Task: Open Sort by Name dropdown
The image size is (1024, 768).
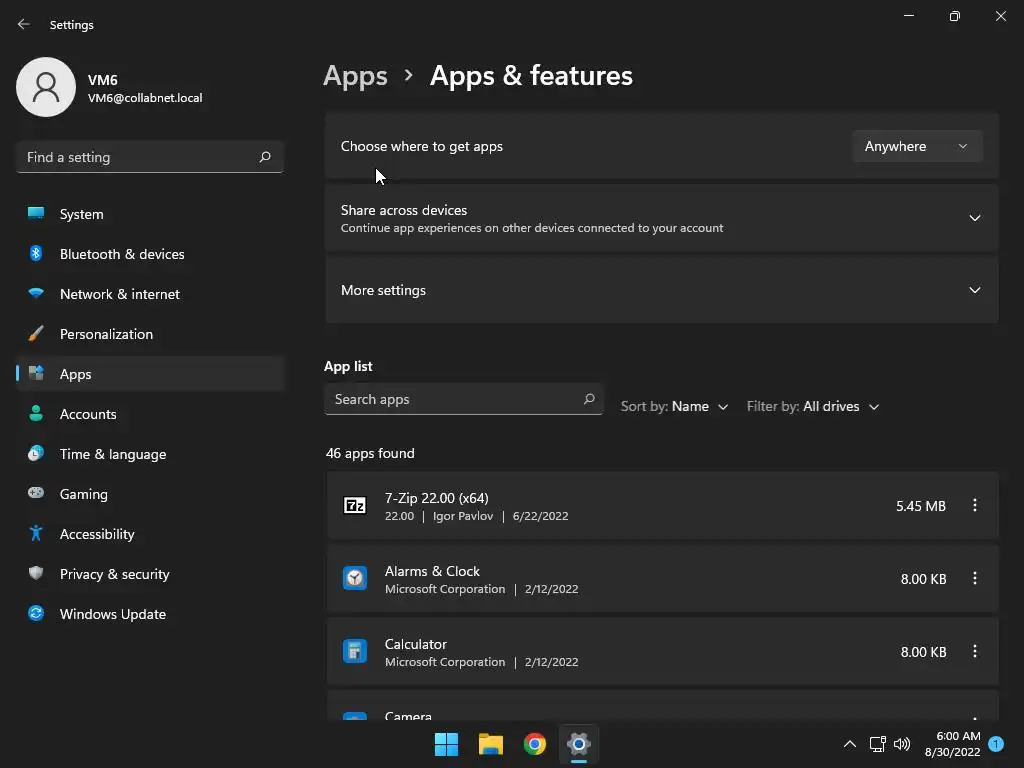Action: [675, 407]
